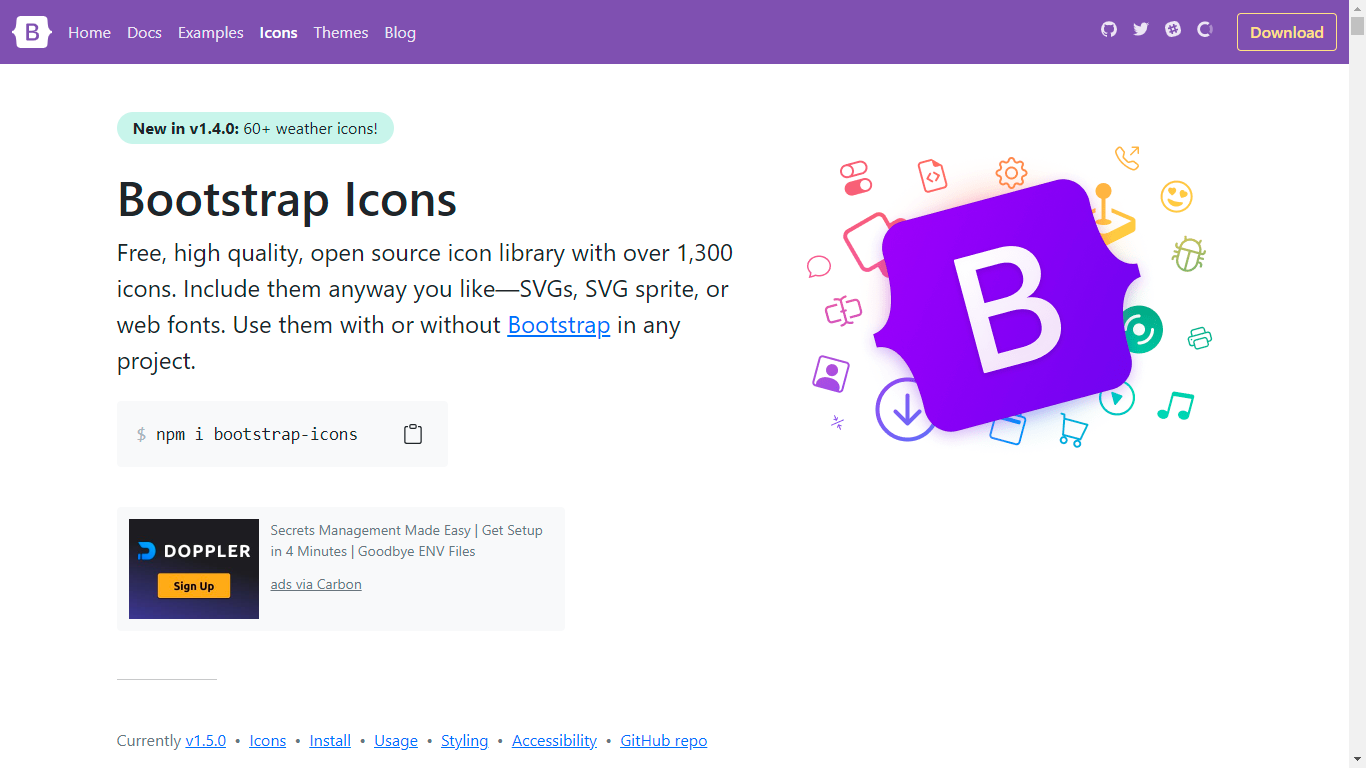Jump to the Install section link
Screen dimensions: 1366x768
tap(330, 741)
